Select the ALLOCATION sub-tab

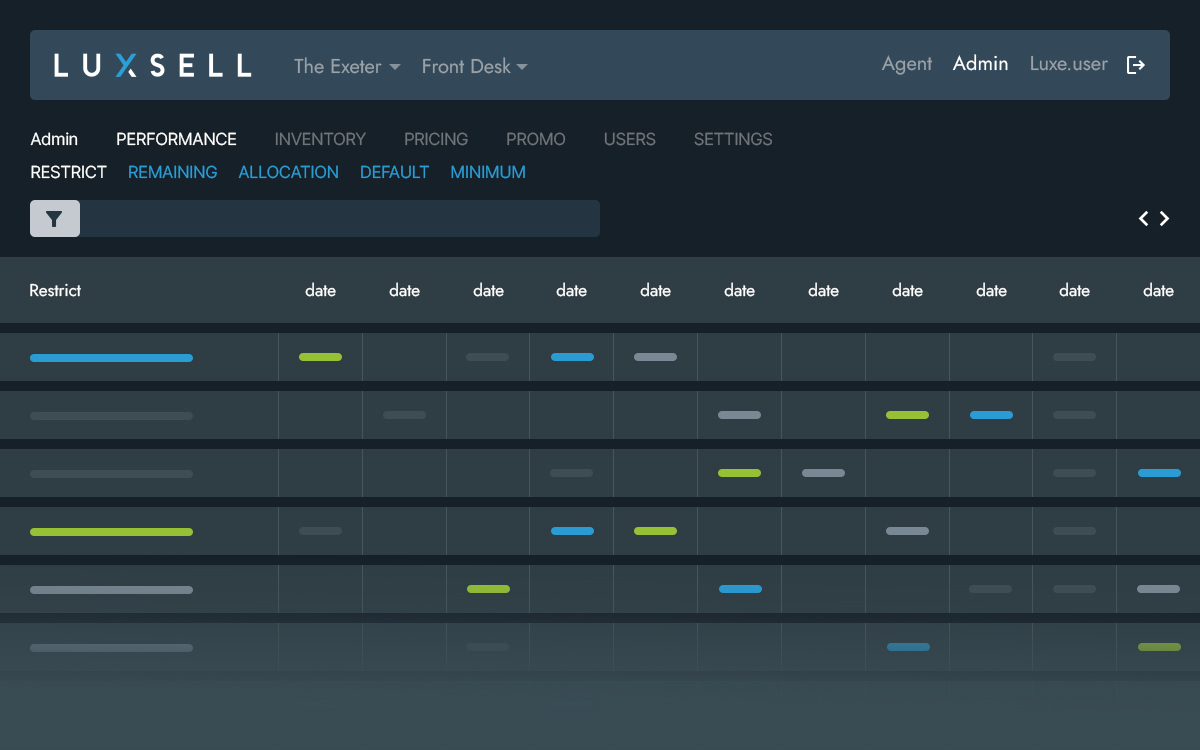pos(288,172)
